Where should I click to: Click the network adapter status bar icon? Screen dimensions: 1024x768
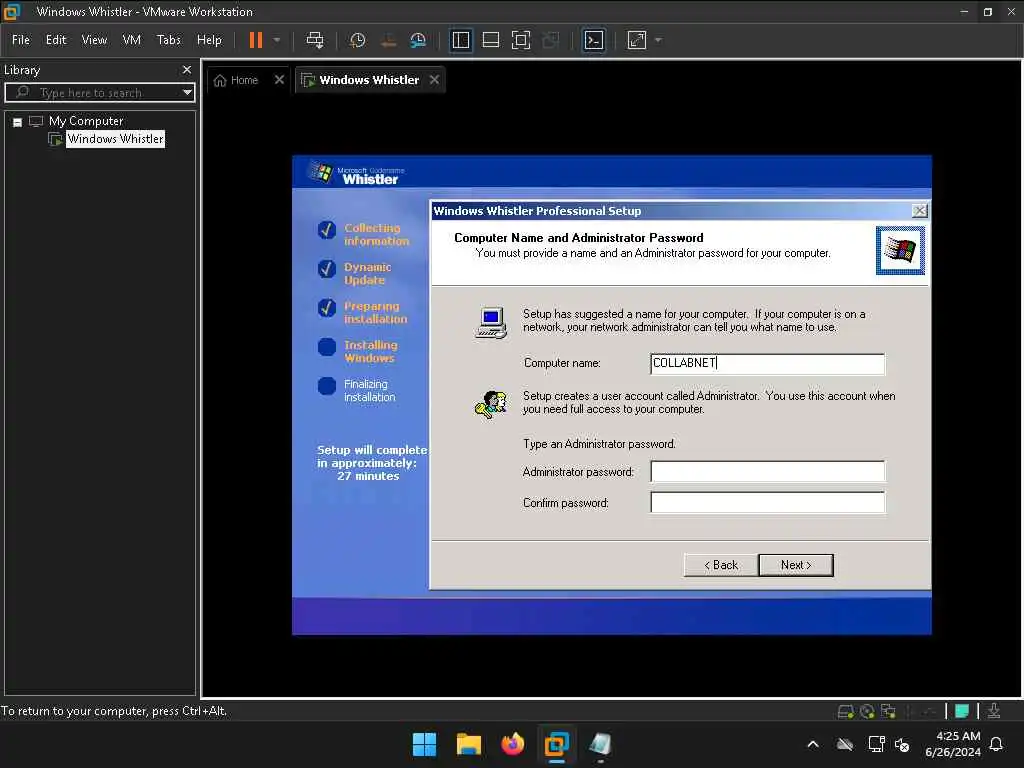[x=888, y=711]
